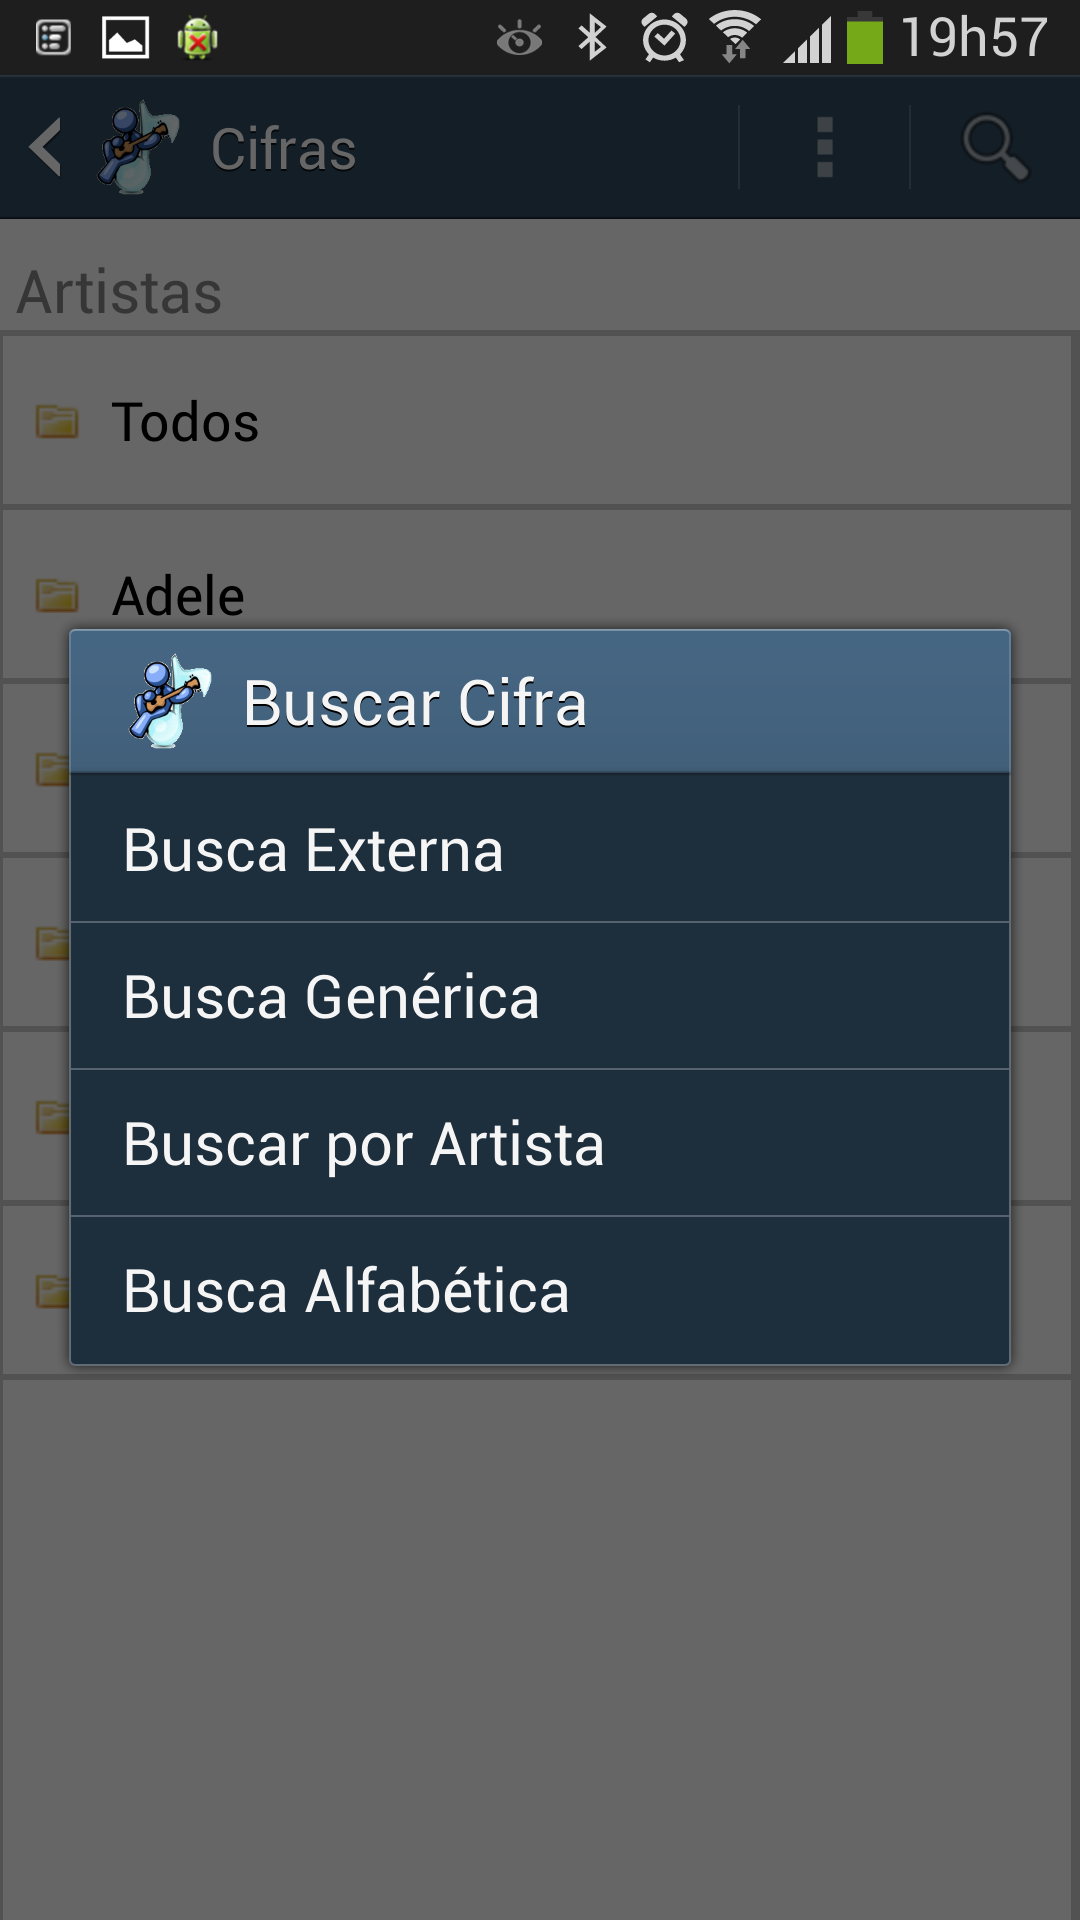Screen dimensions: 1080x1920
Task: Tap the folder icon beside Adele
Action: click(x=57, y=595)
